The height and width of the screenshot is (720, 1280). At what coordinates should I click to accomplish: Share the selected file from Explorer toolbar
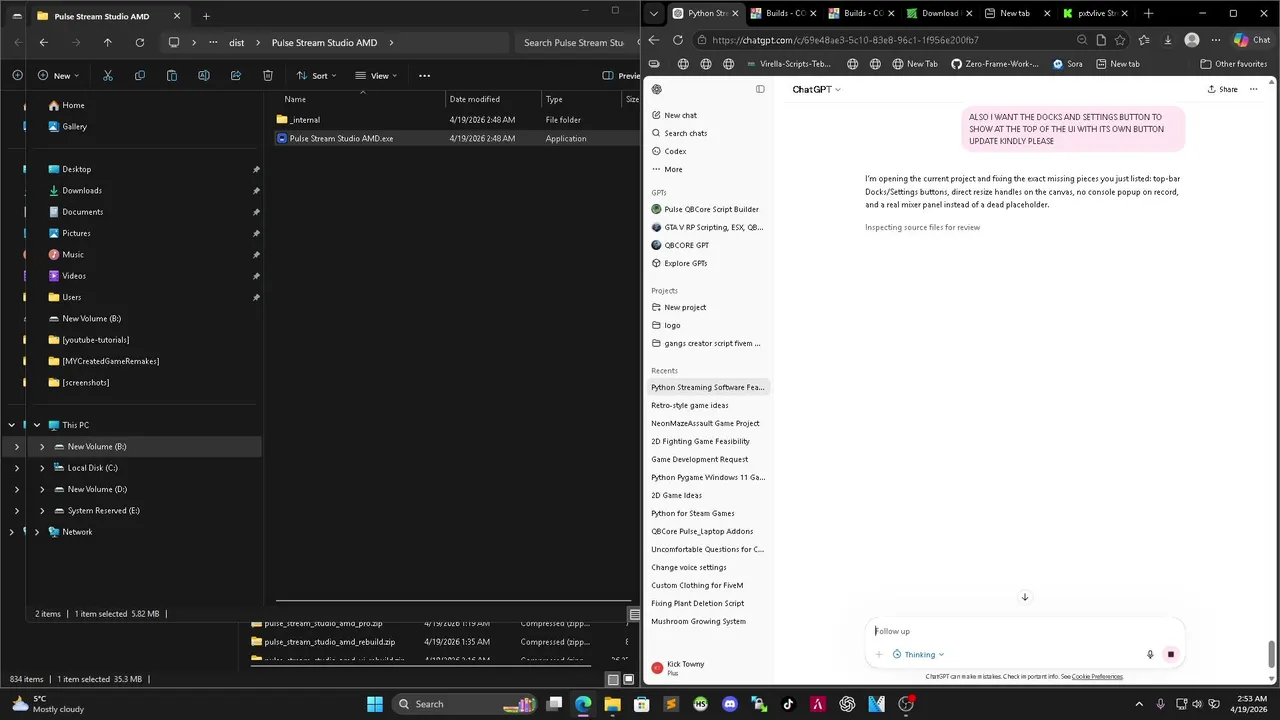coord(236,76)
